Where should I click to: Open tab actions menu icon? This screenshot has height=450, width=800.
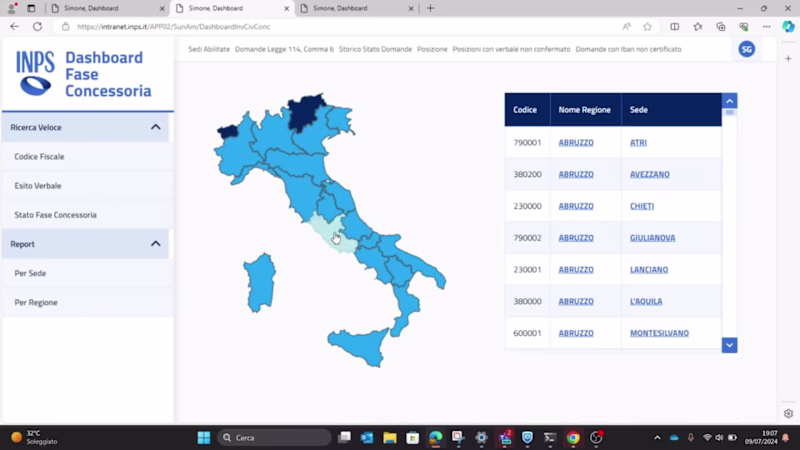(31, 8)
